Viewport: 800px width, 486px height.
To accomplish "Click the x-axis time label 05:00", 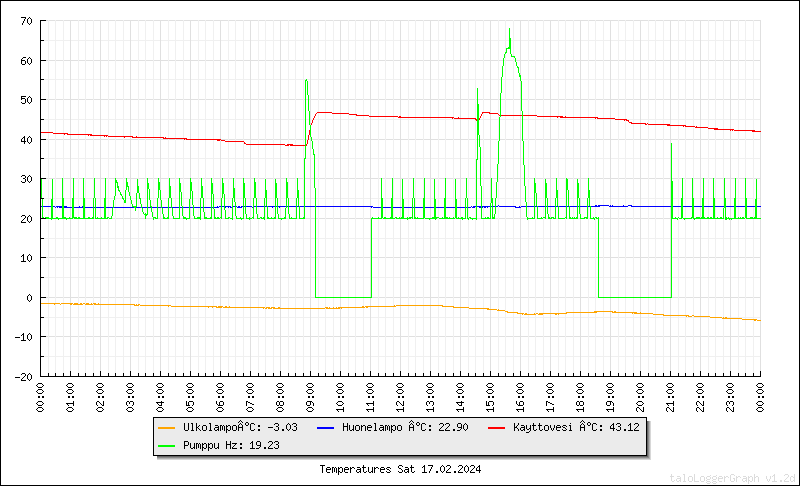I will 190,398.
